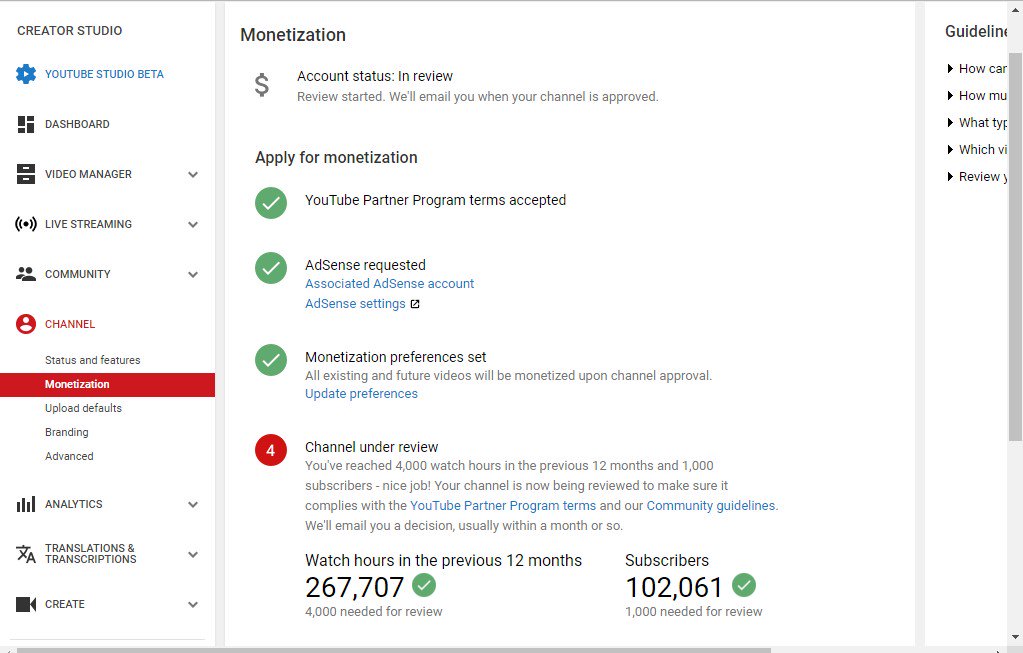Click 'Account status: In review' text

coord(375,76)
